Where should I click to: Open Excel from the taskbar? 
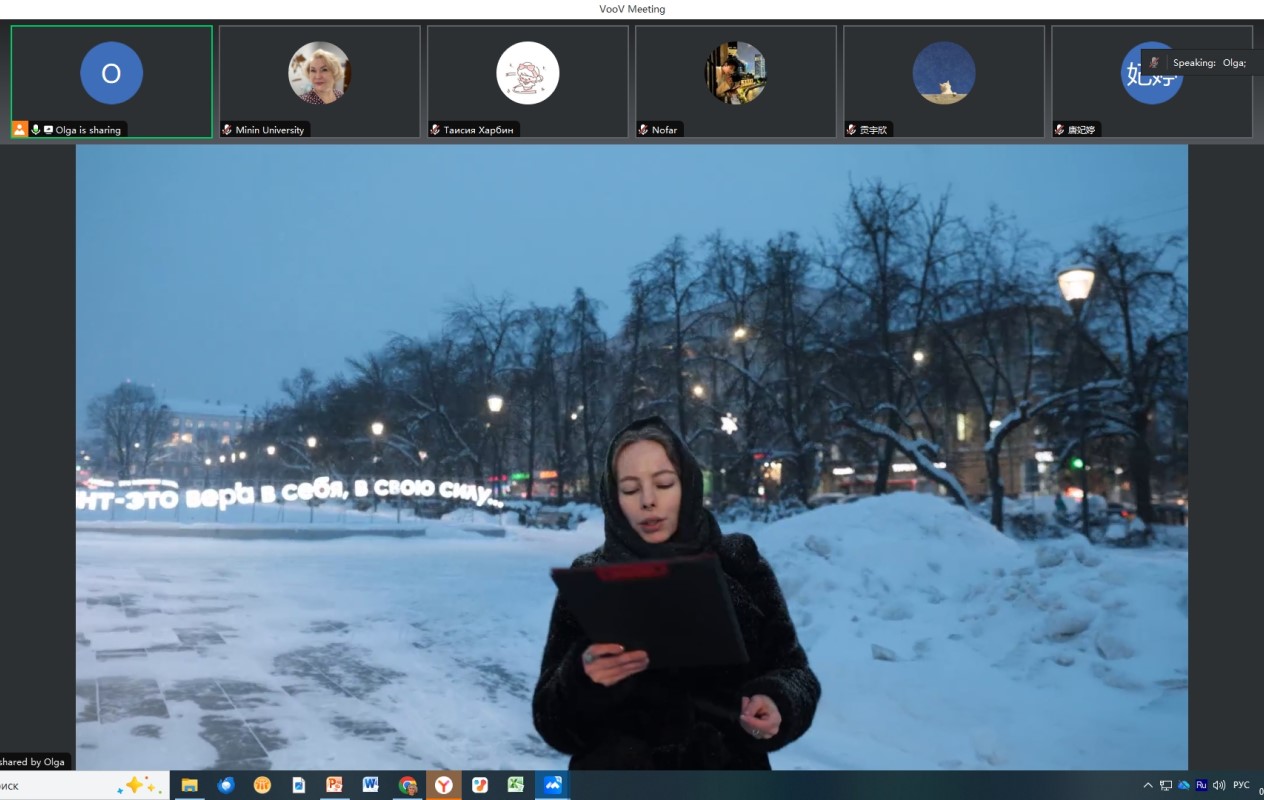click(x=515, y=785)
